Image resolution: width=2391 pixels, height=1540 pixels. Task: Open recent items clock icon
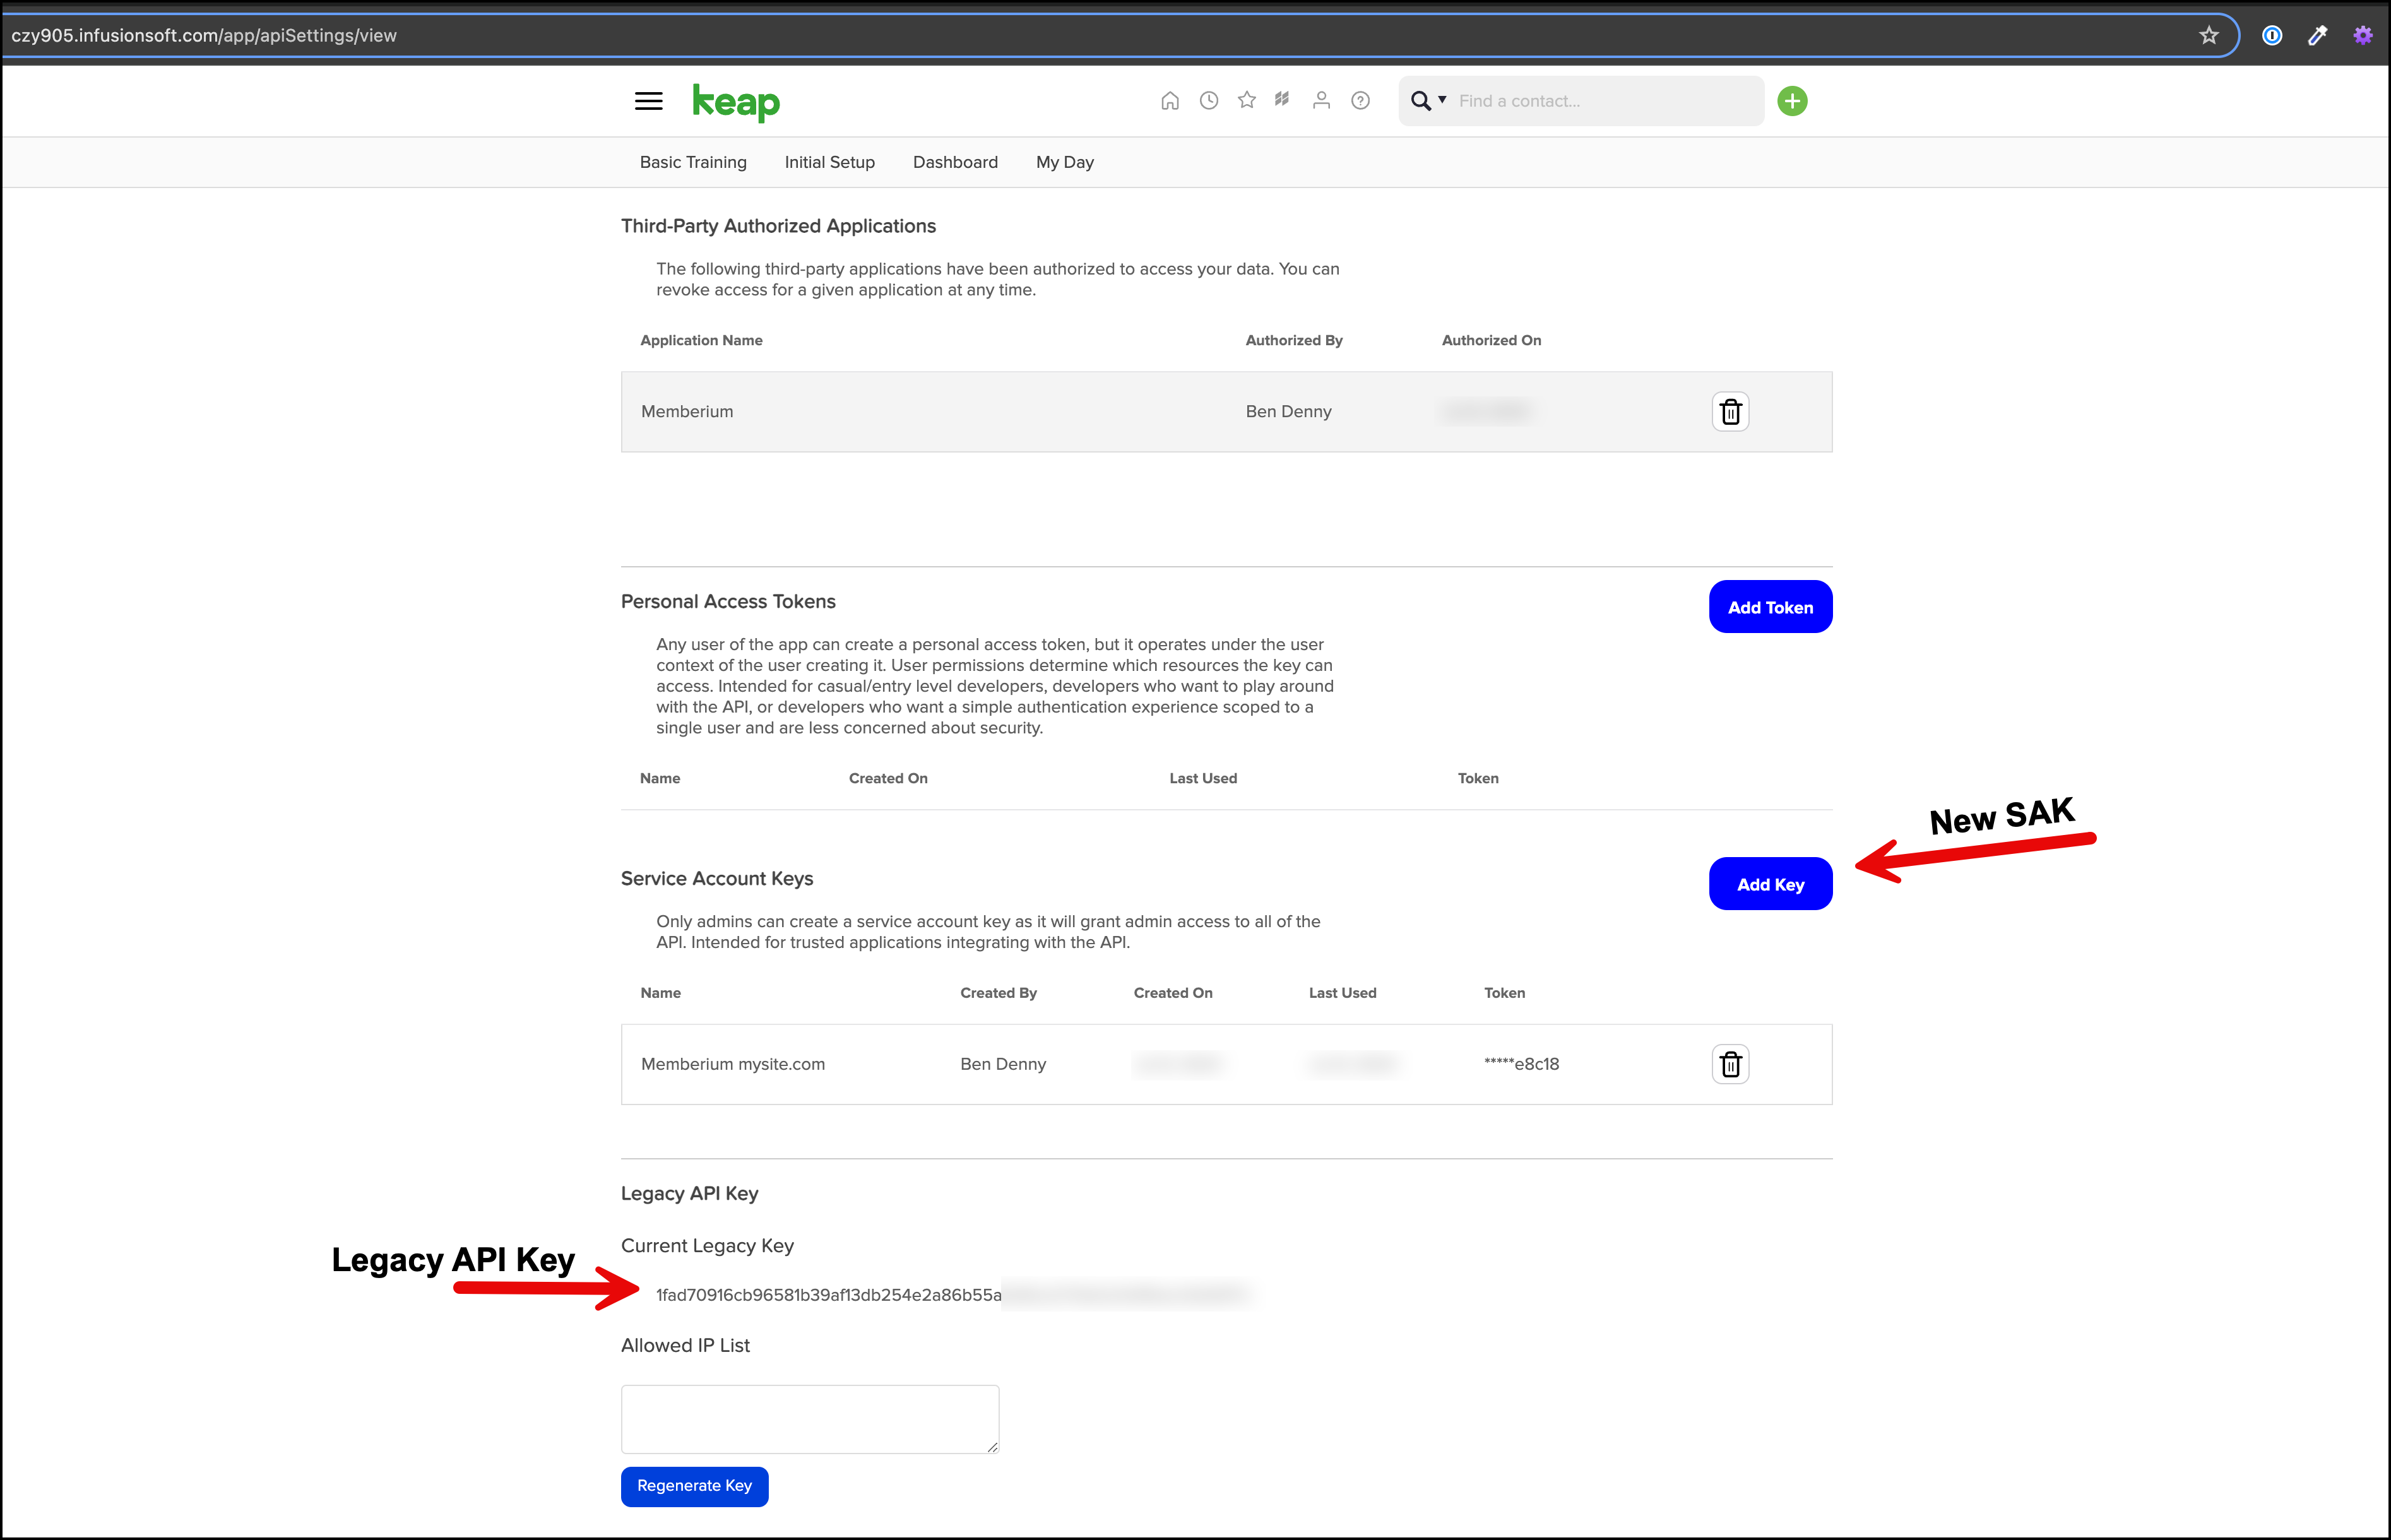[1209, 101]
